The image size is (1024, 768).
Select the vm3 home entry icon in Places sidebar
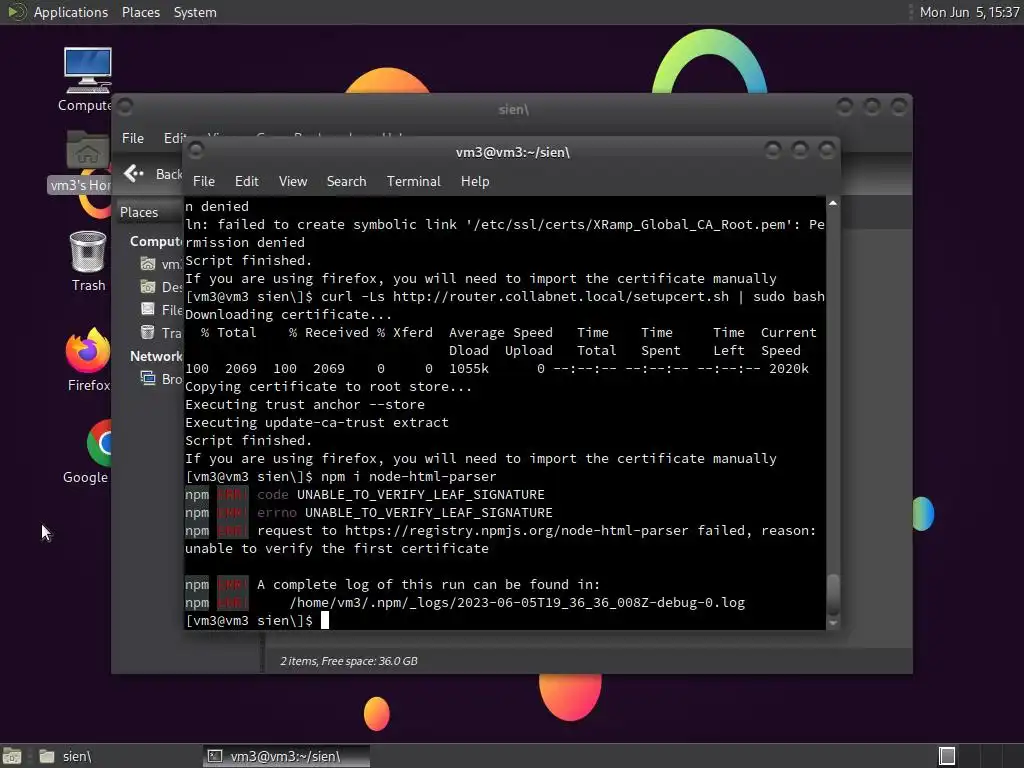(148, 264)
